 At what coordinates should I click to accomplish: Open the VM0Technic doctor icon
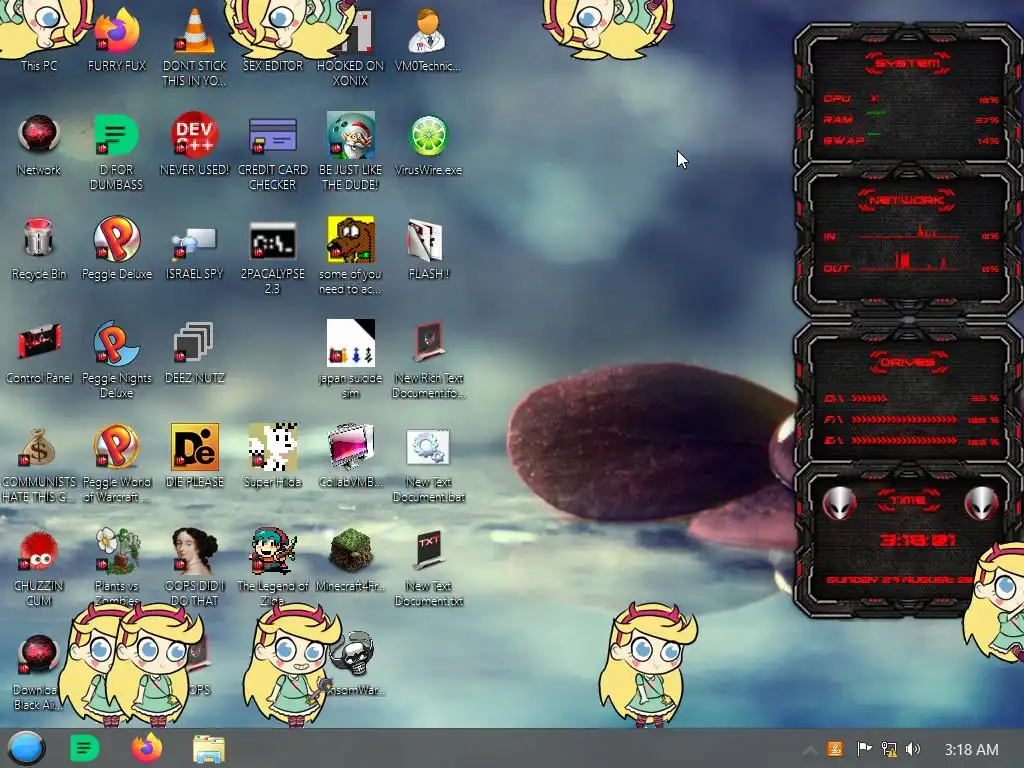[428, 31]
